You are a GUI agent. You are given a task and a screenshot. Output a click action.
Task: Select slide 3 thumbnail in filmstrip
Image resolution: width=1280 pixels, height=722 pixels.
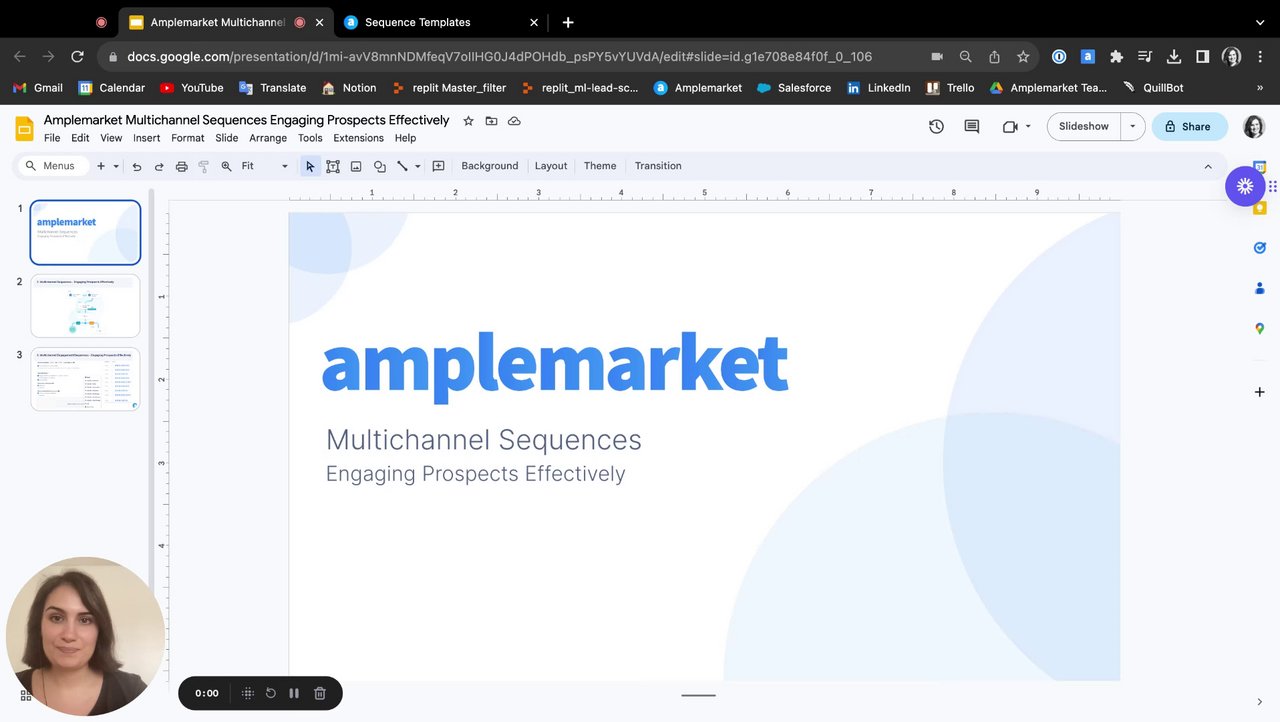point(85,378)
